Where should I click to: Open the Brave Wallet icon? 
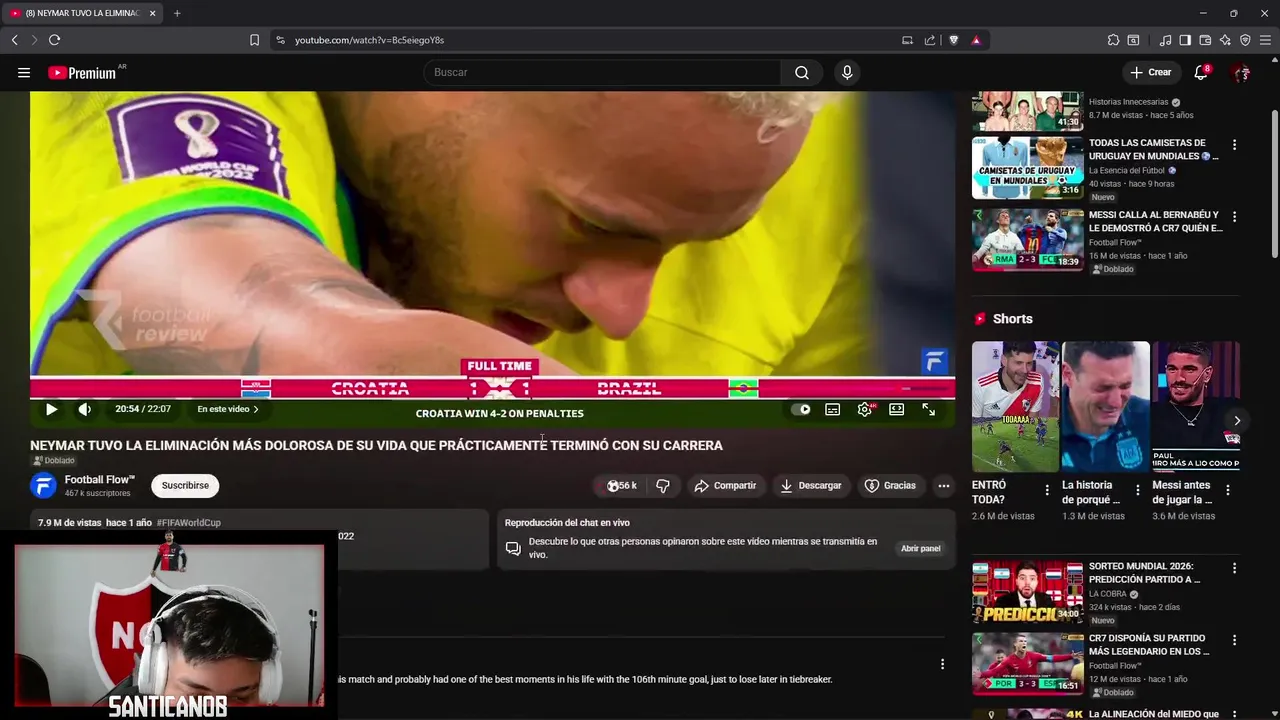(x=1205, y=40)
